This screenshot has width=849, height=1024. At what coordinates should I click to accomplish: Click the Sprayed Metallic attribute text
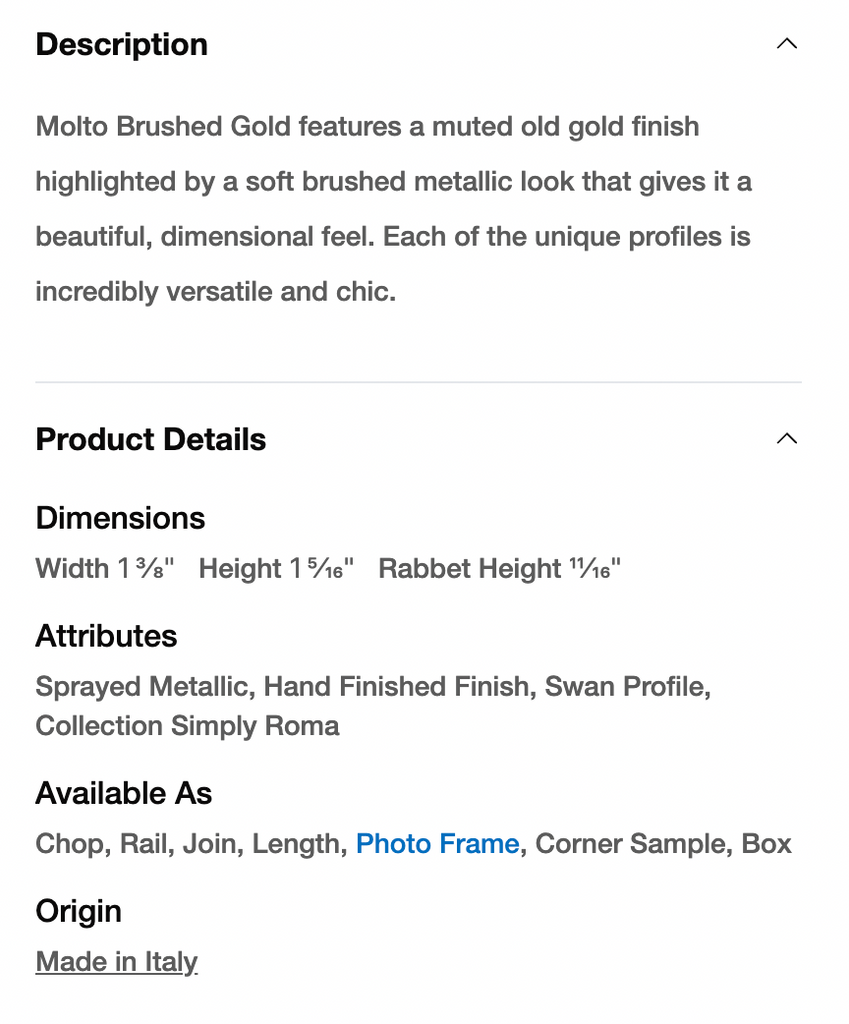pyautogui.click(x=141, y=687)
